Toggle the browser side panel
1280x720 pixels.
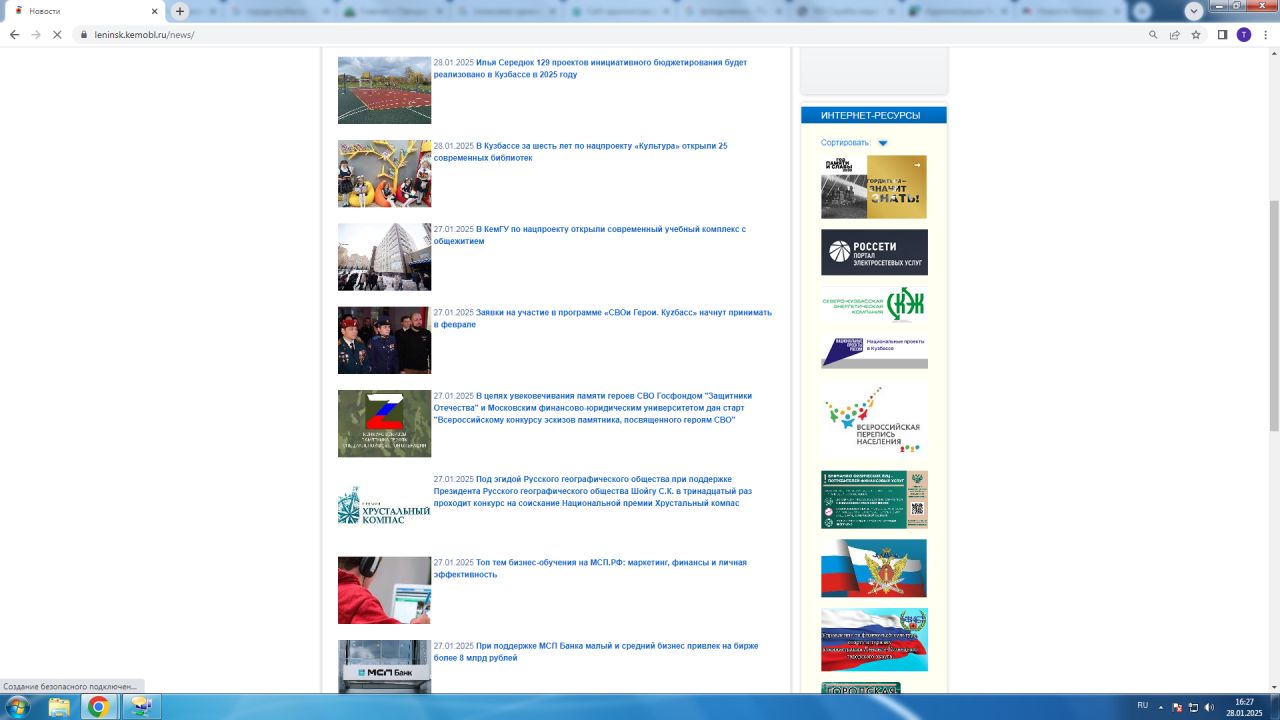point(1222,34)
